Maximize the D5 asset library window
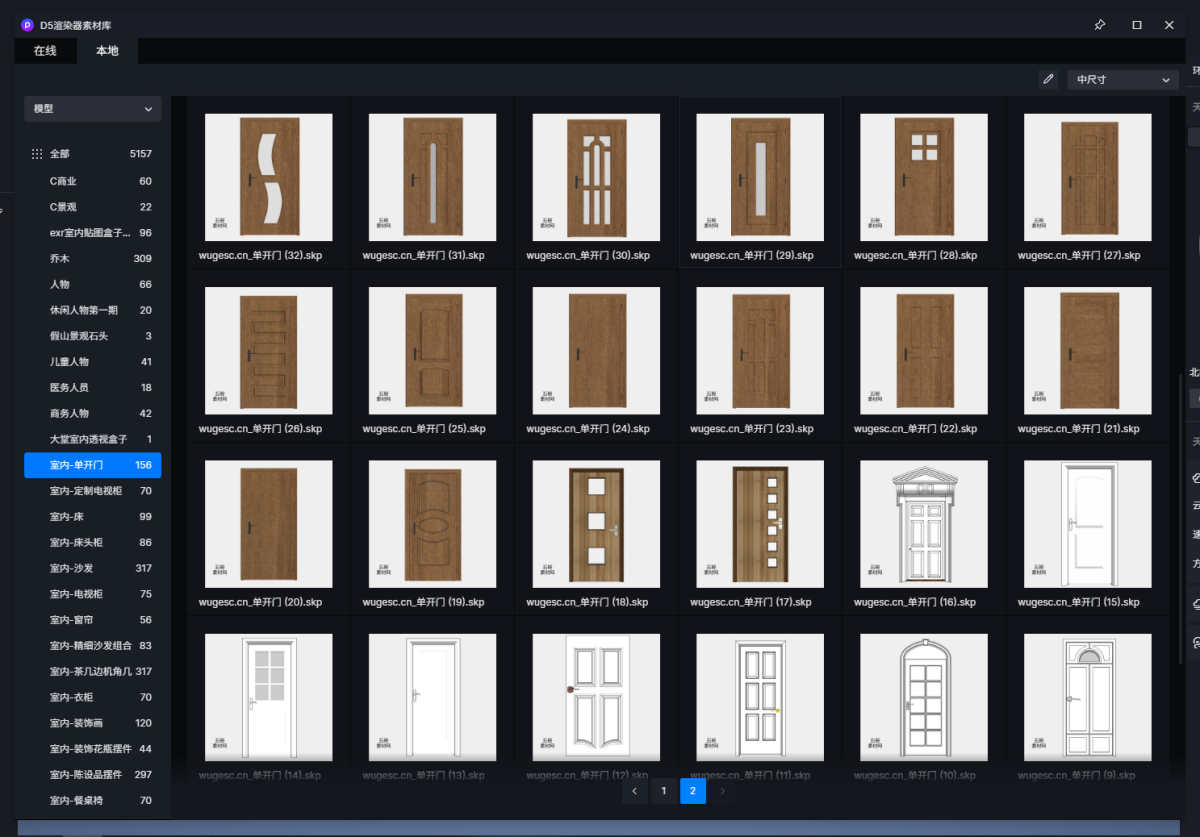The image size is (1200, 837). [1137, 25]
